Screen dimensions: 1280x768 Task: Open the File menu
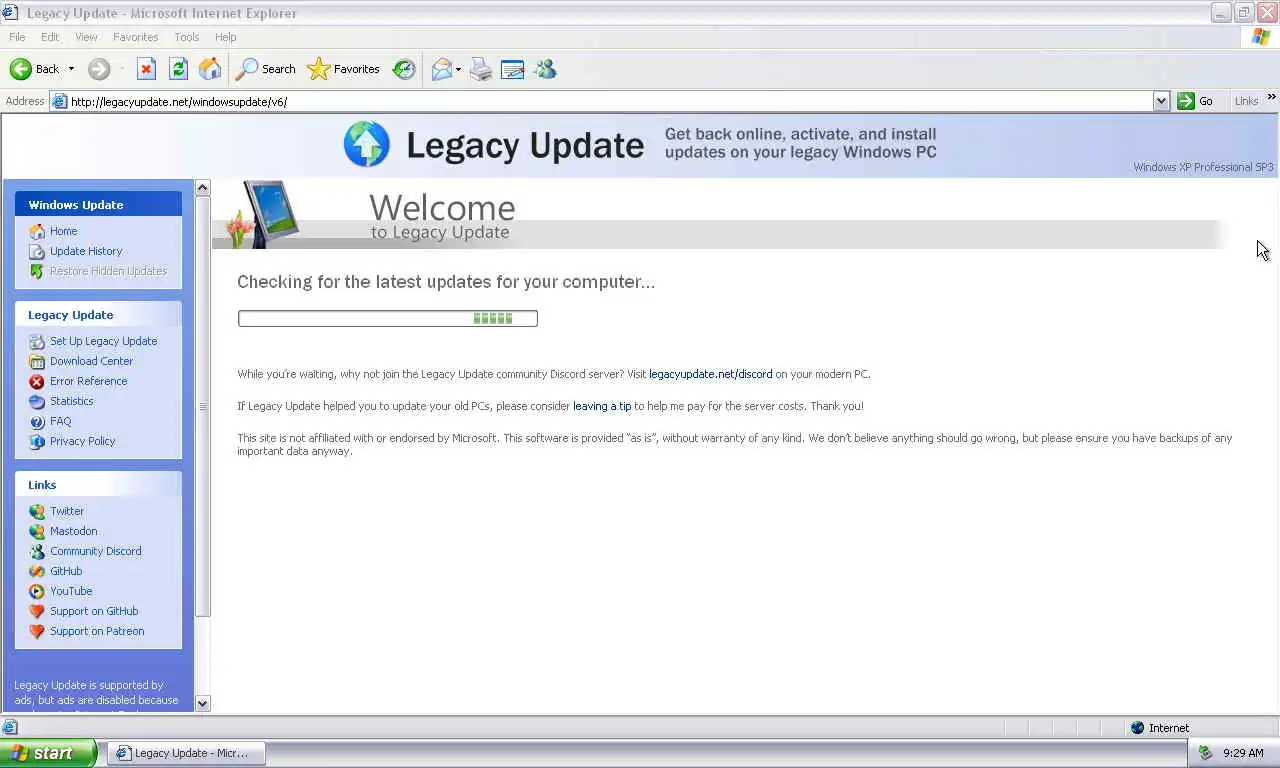pos(17,37)
